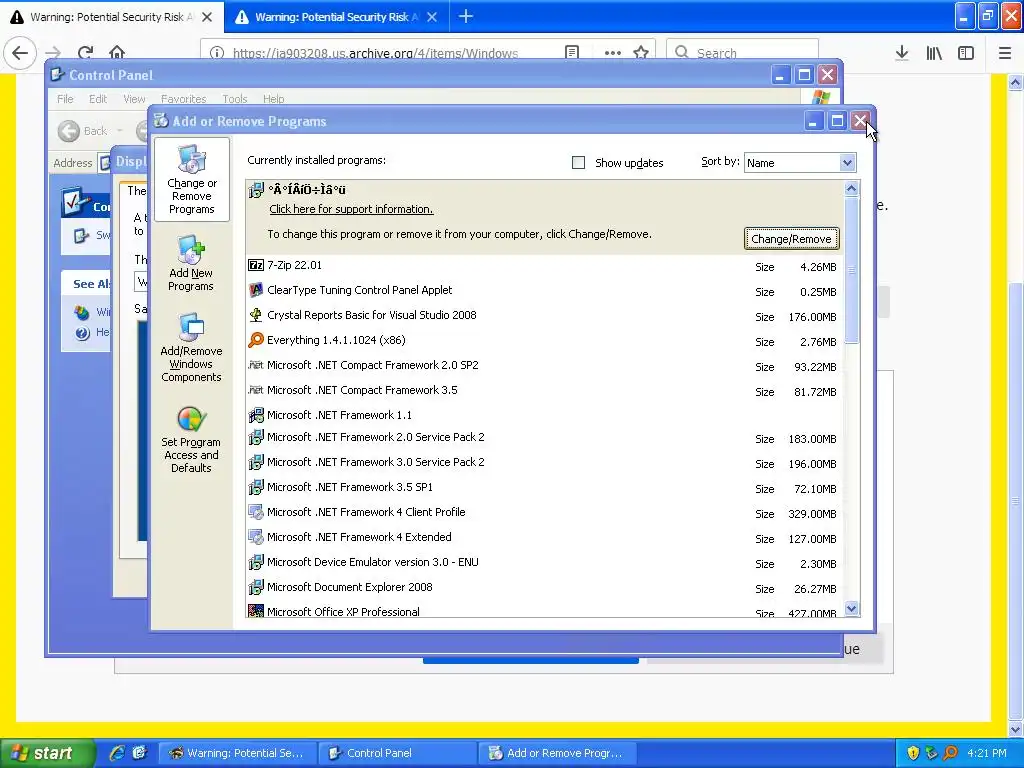Click Firefox home icon

117,52
